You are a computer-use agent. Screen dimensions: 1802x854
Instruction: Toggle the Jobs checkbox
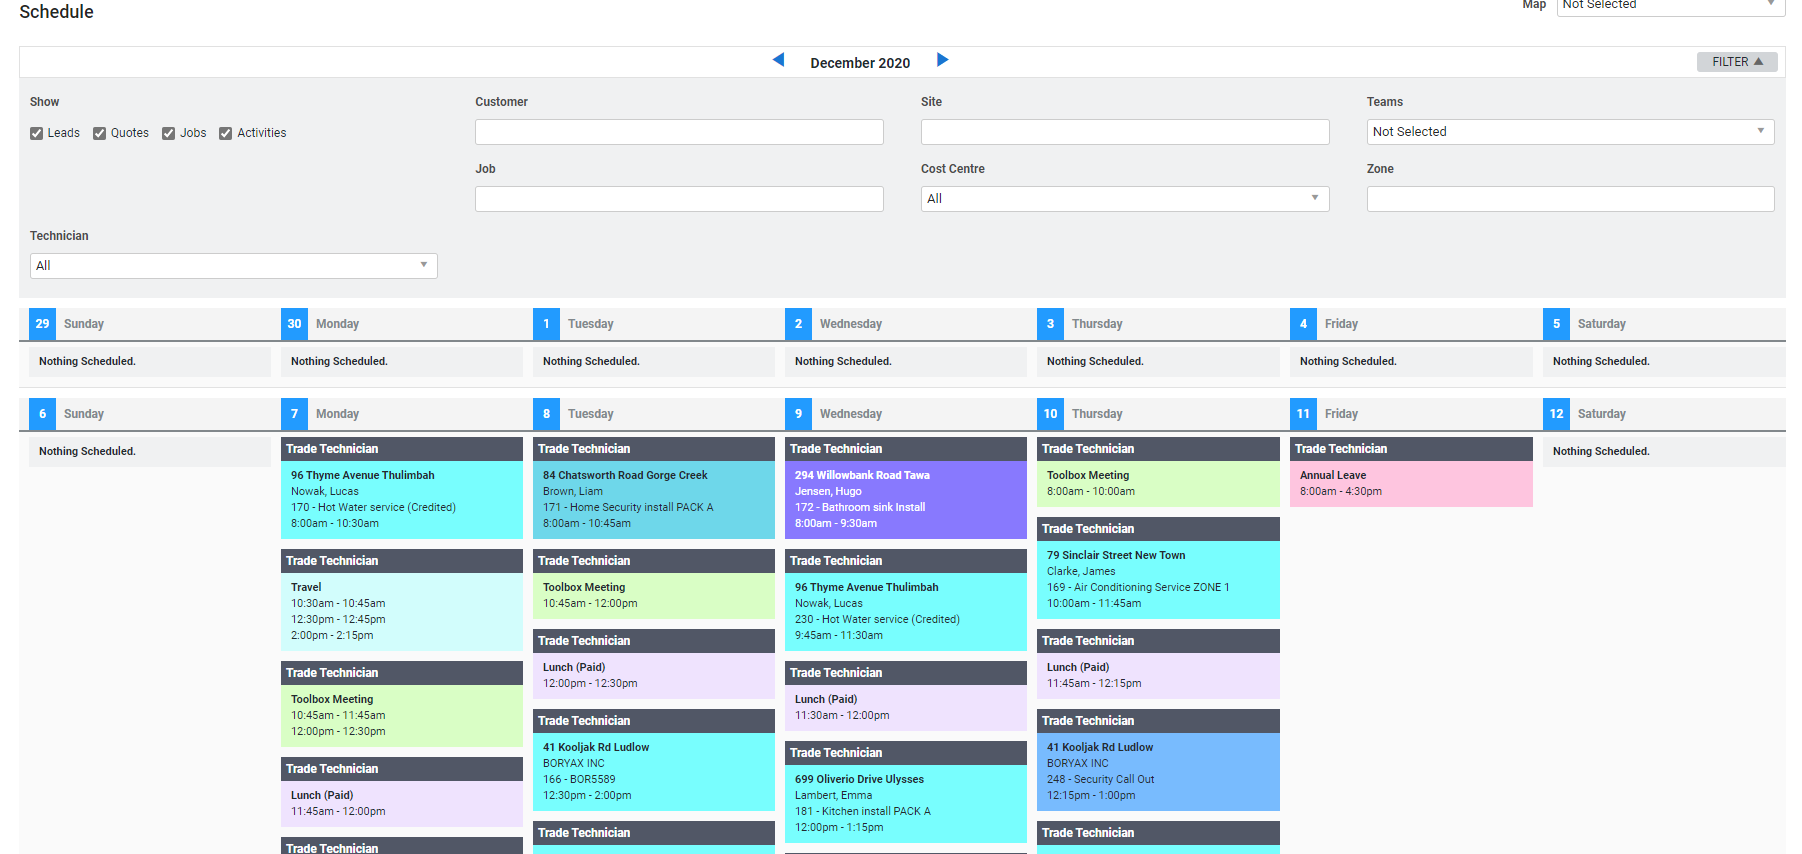[x=169, y=133]
